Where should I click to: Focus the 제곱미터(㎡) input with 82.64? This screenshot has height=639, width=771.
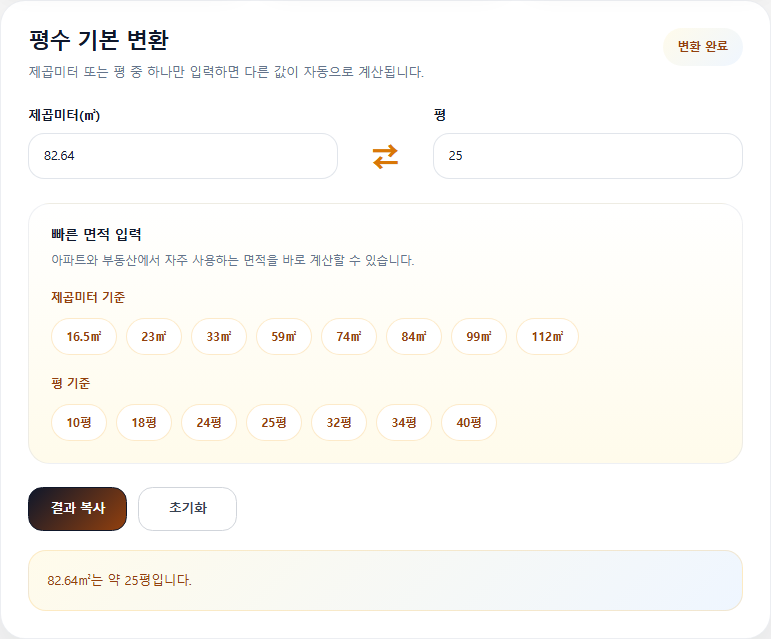tap(183, 156)
